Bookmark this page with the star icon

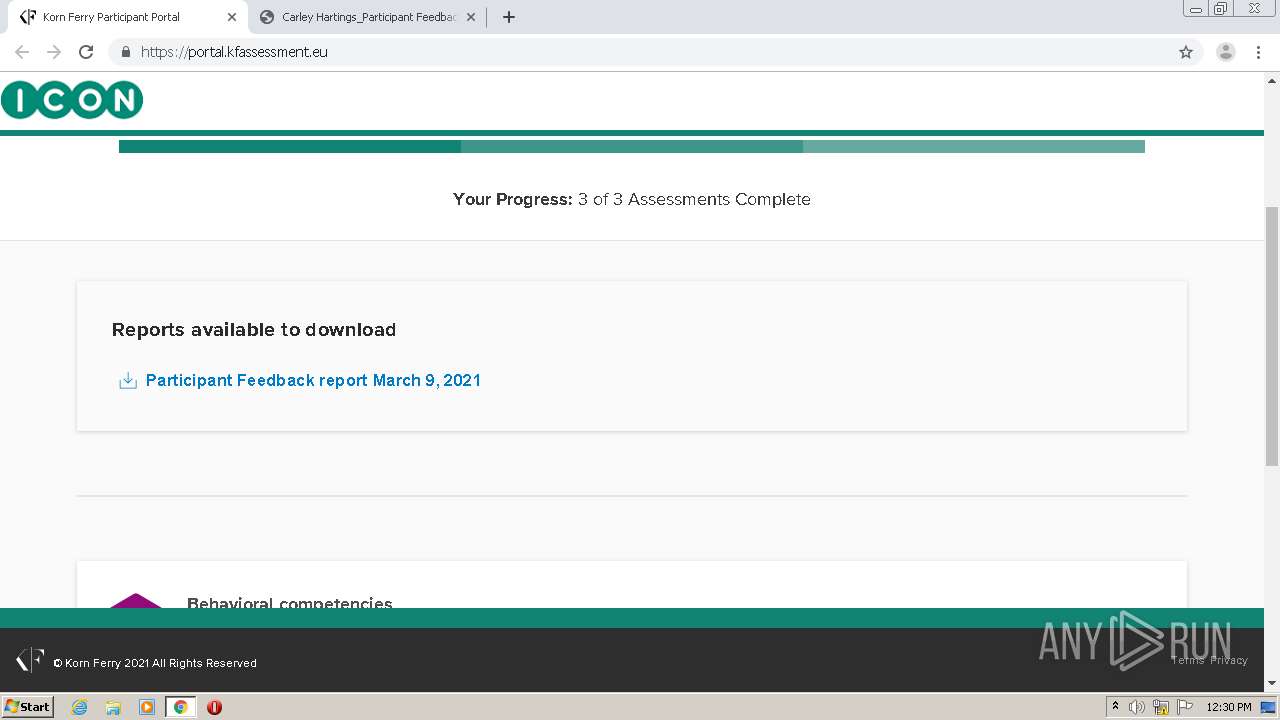click(x=1186, y=52)
